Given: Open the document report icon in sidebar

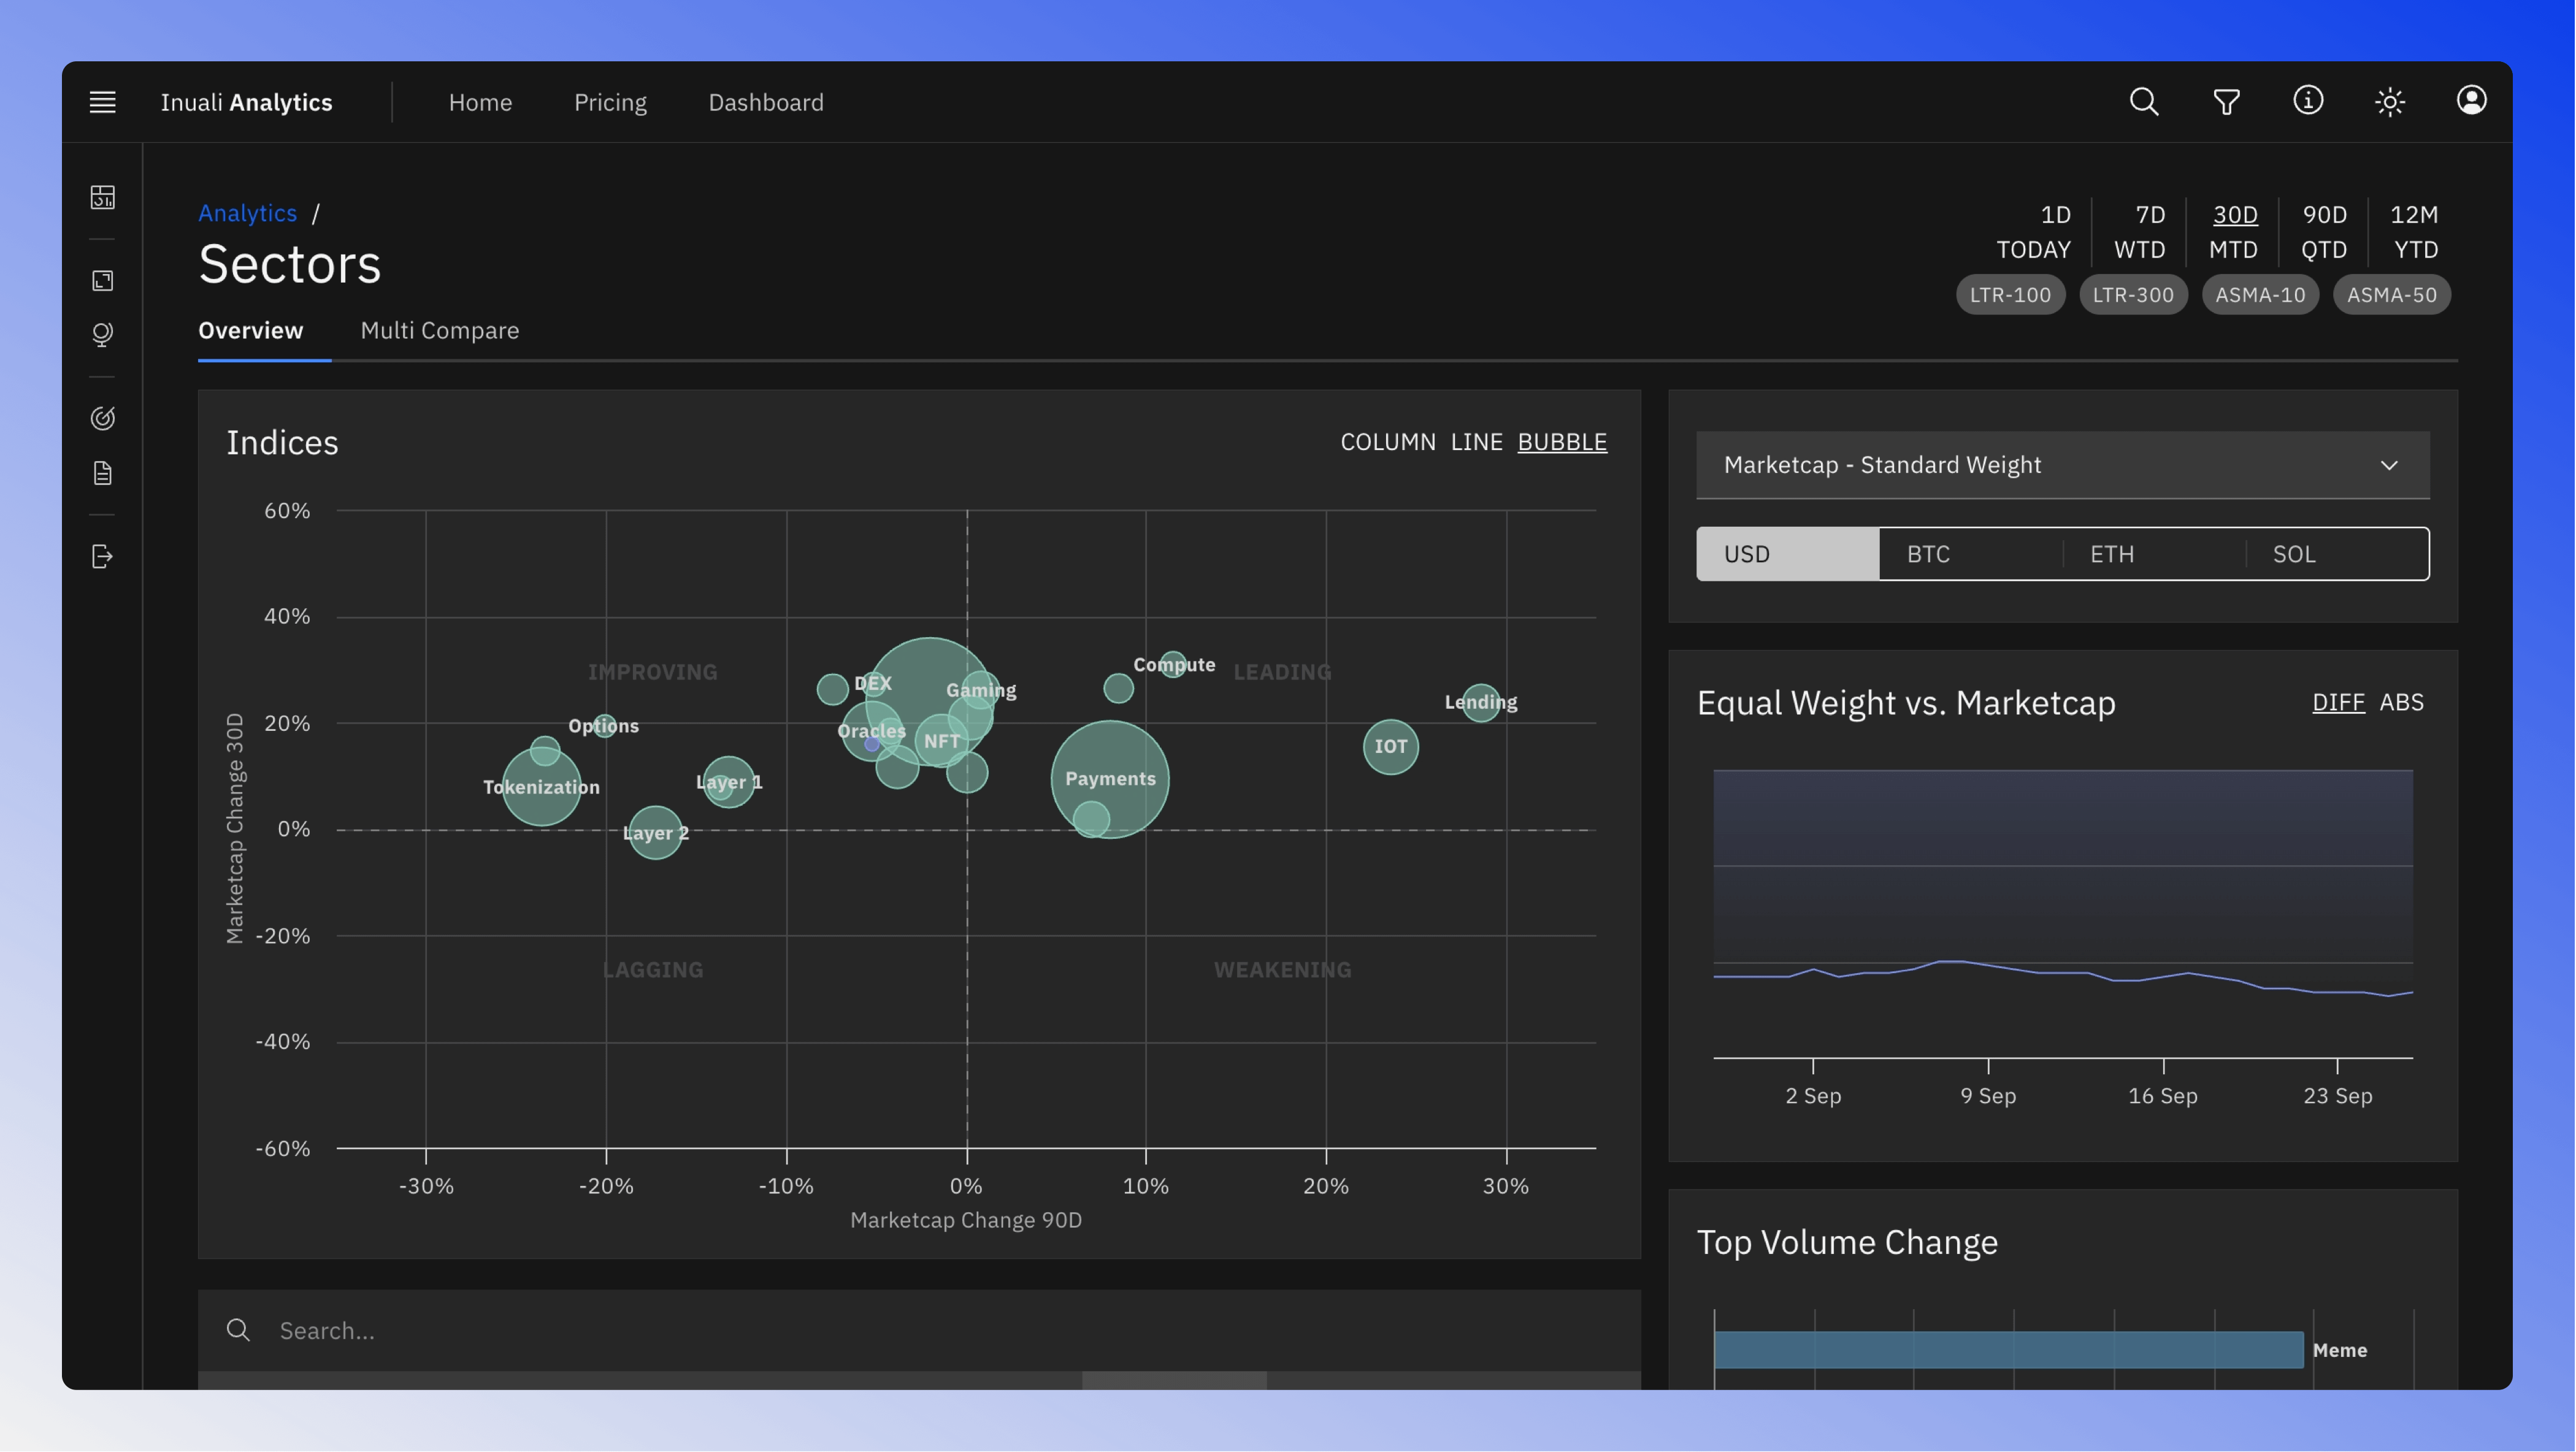Looking at the screenshot, I should click(102, 473).
